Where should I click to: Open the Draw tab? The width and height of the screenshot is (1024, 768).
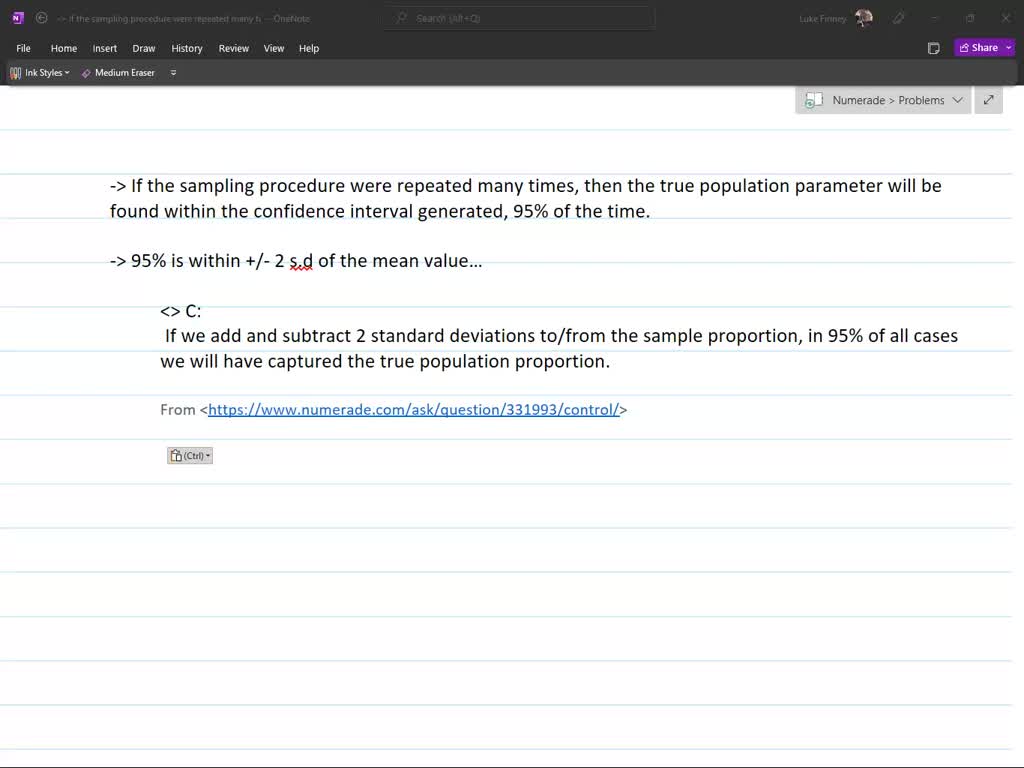click(x=144, y=48)
